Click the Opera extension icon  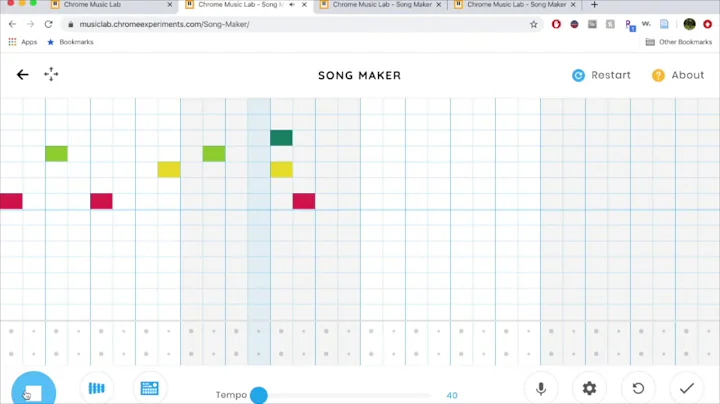[x=556, y=24]
